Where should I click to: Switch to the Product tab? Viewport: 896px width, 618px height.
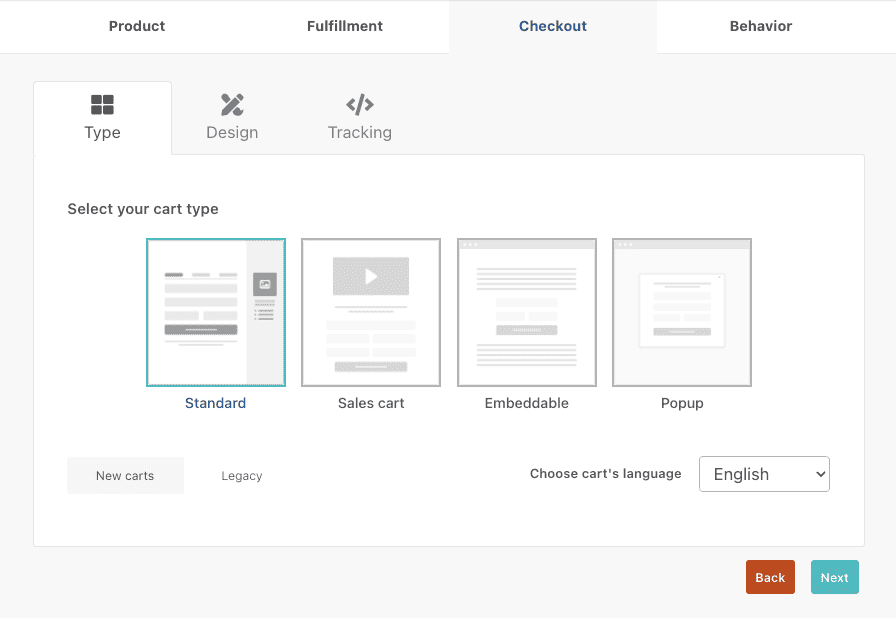(x=136, y=26)
